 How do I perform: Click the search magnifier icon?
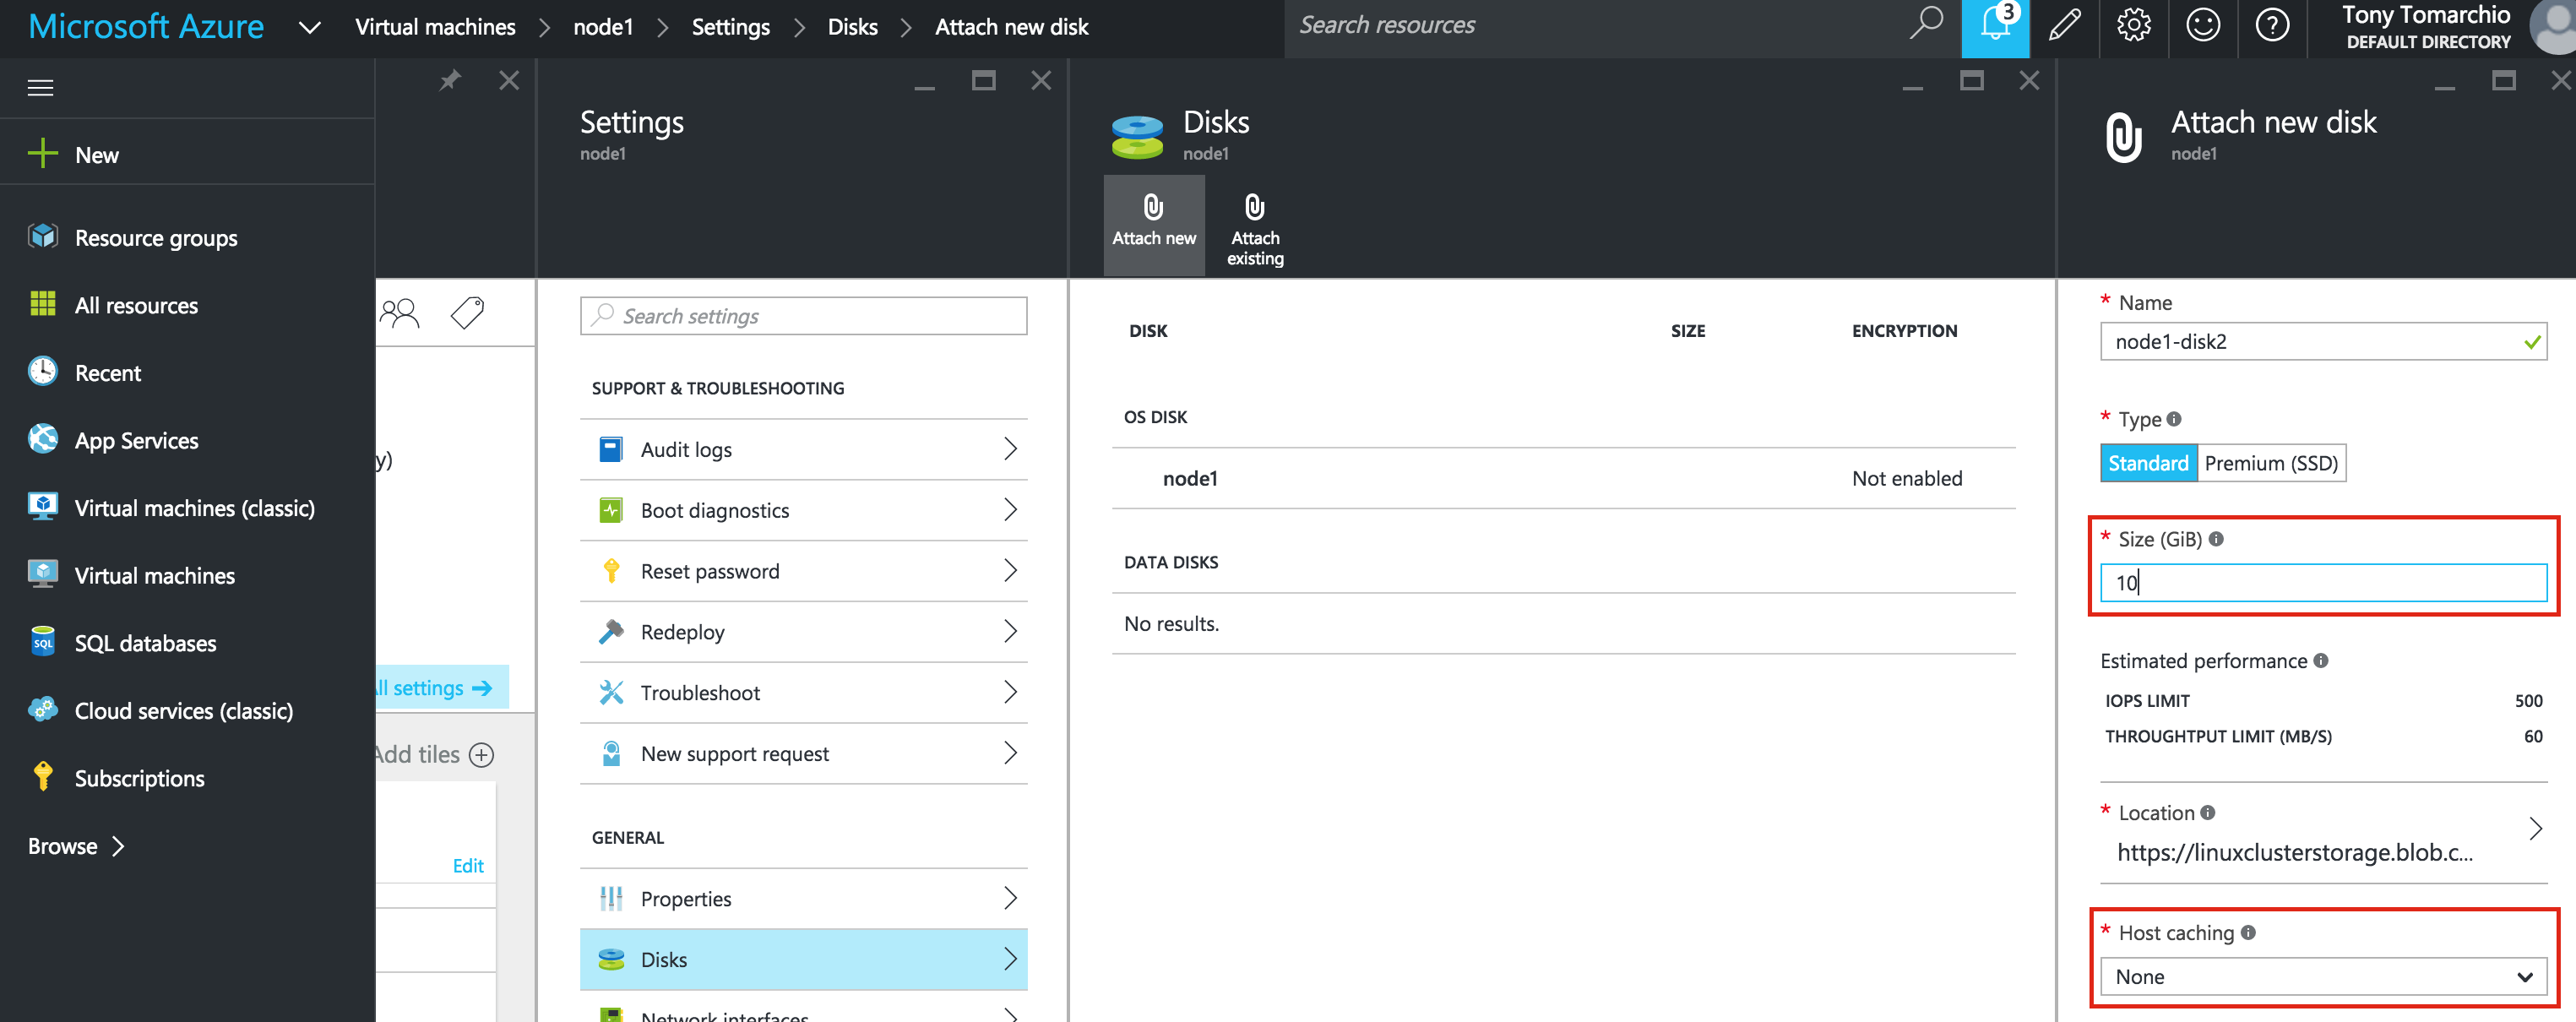tap(1925, 24)
